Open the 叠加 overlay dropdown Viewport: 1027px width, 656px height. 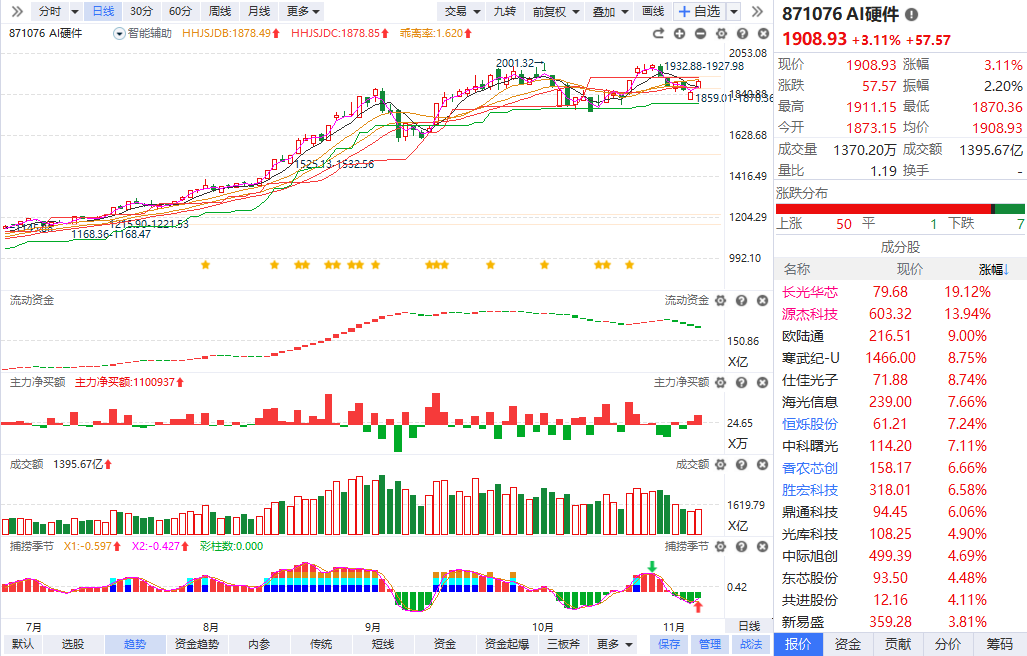pos(609,11)
